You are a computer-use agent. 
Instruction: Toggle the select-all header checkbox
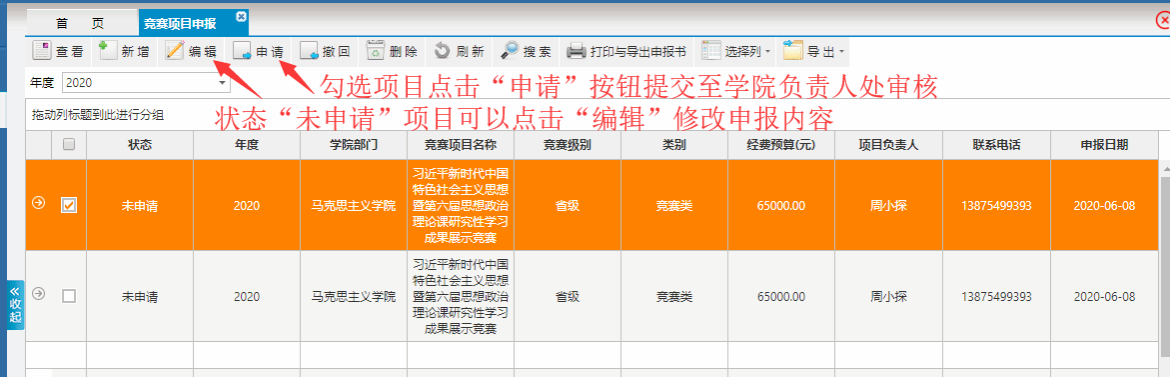[x=69, y=145]
